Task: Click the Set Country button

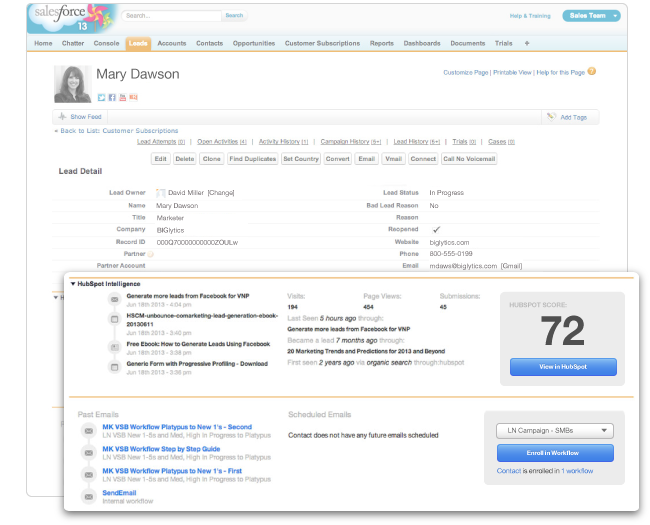Action: (x=301, y=159)
